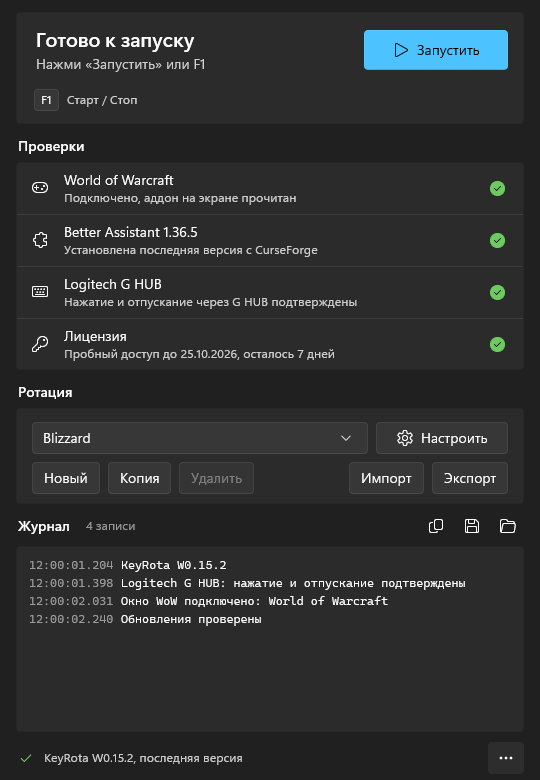Click log line 'Logitech G HUB: нажатие и отпускание подтверждены'
This screenshot has height=780, width=540.
click(x=293, y=583)
